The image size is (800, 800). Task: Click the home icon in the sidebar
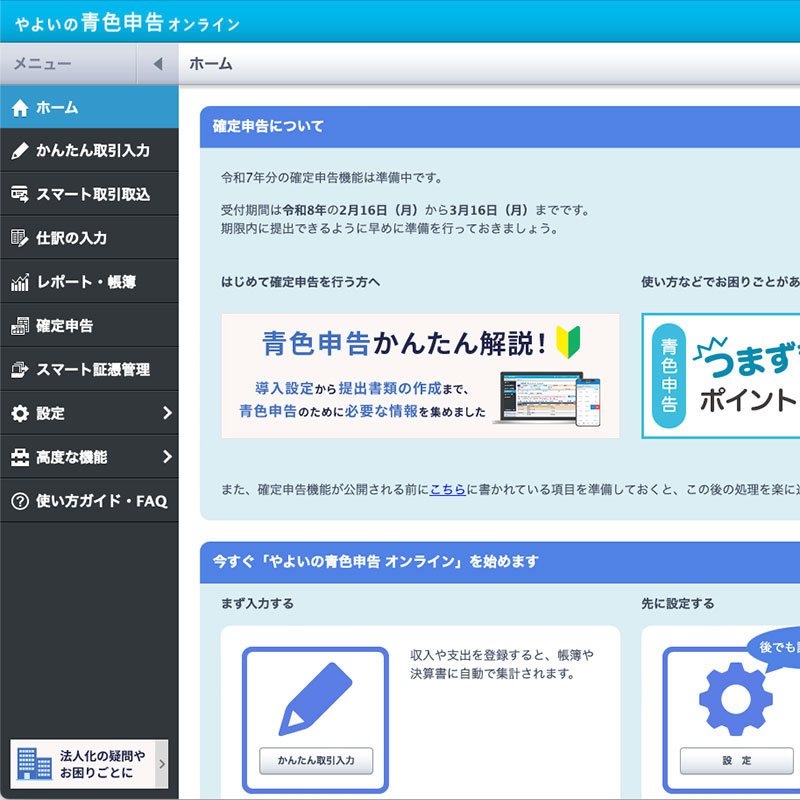pyautogui.click(x=20, y=108)
